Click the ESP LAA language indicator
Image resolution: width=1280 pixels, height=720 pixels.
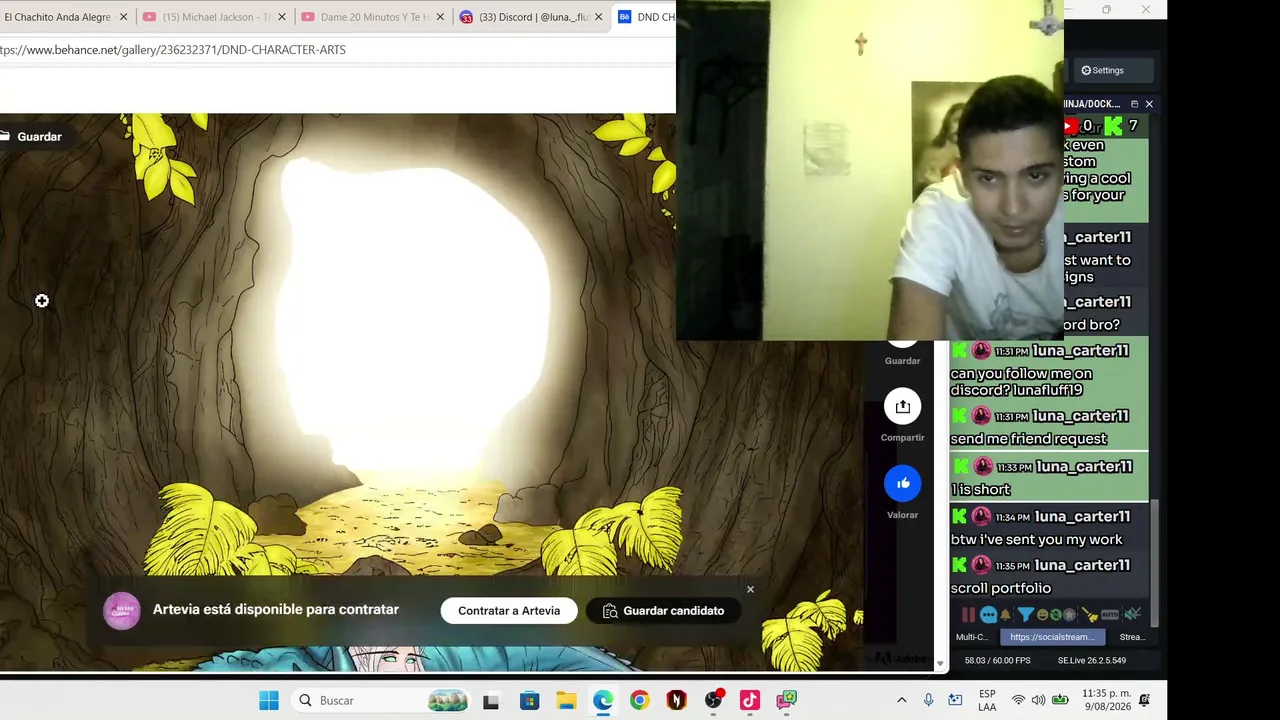tap(987, 701)
